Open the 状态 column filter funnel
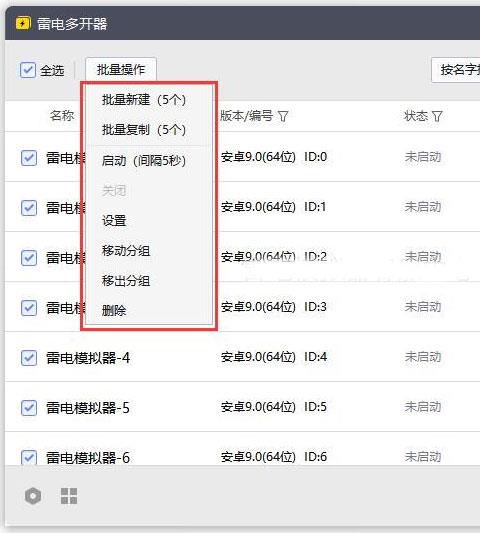This screenshot has width=480, height=533. point(437,116)
